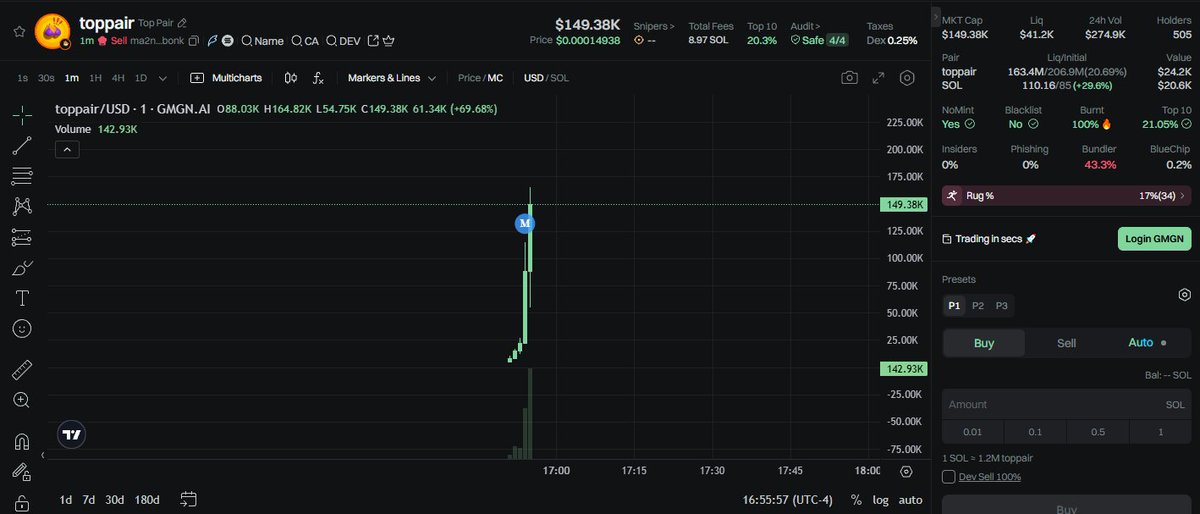Select the brush drawing tool
This screenshot has width=1200, height=514.
(x=21, y=268)
